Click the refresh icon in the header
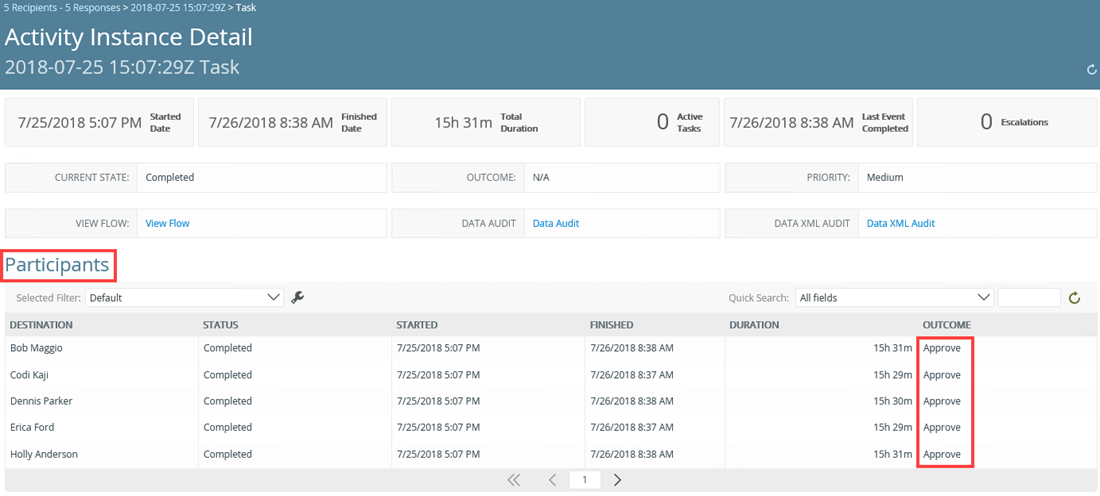The width and height of the screenshot is (1100, 496). pos(1091,70)
